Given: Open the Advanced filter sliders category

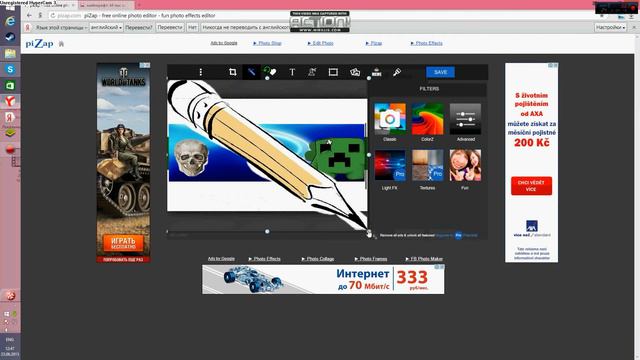Looking at the screenshot, I should 465,119.
